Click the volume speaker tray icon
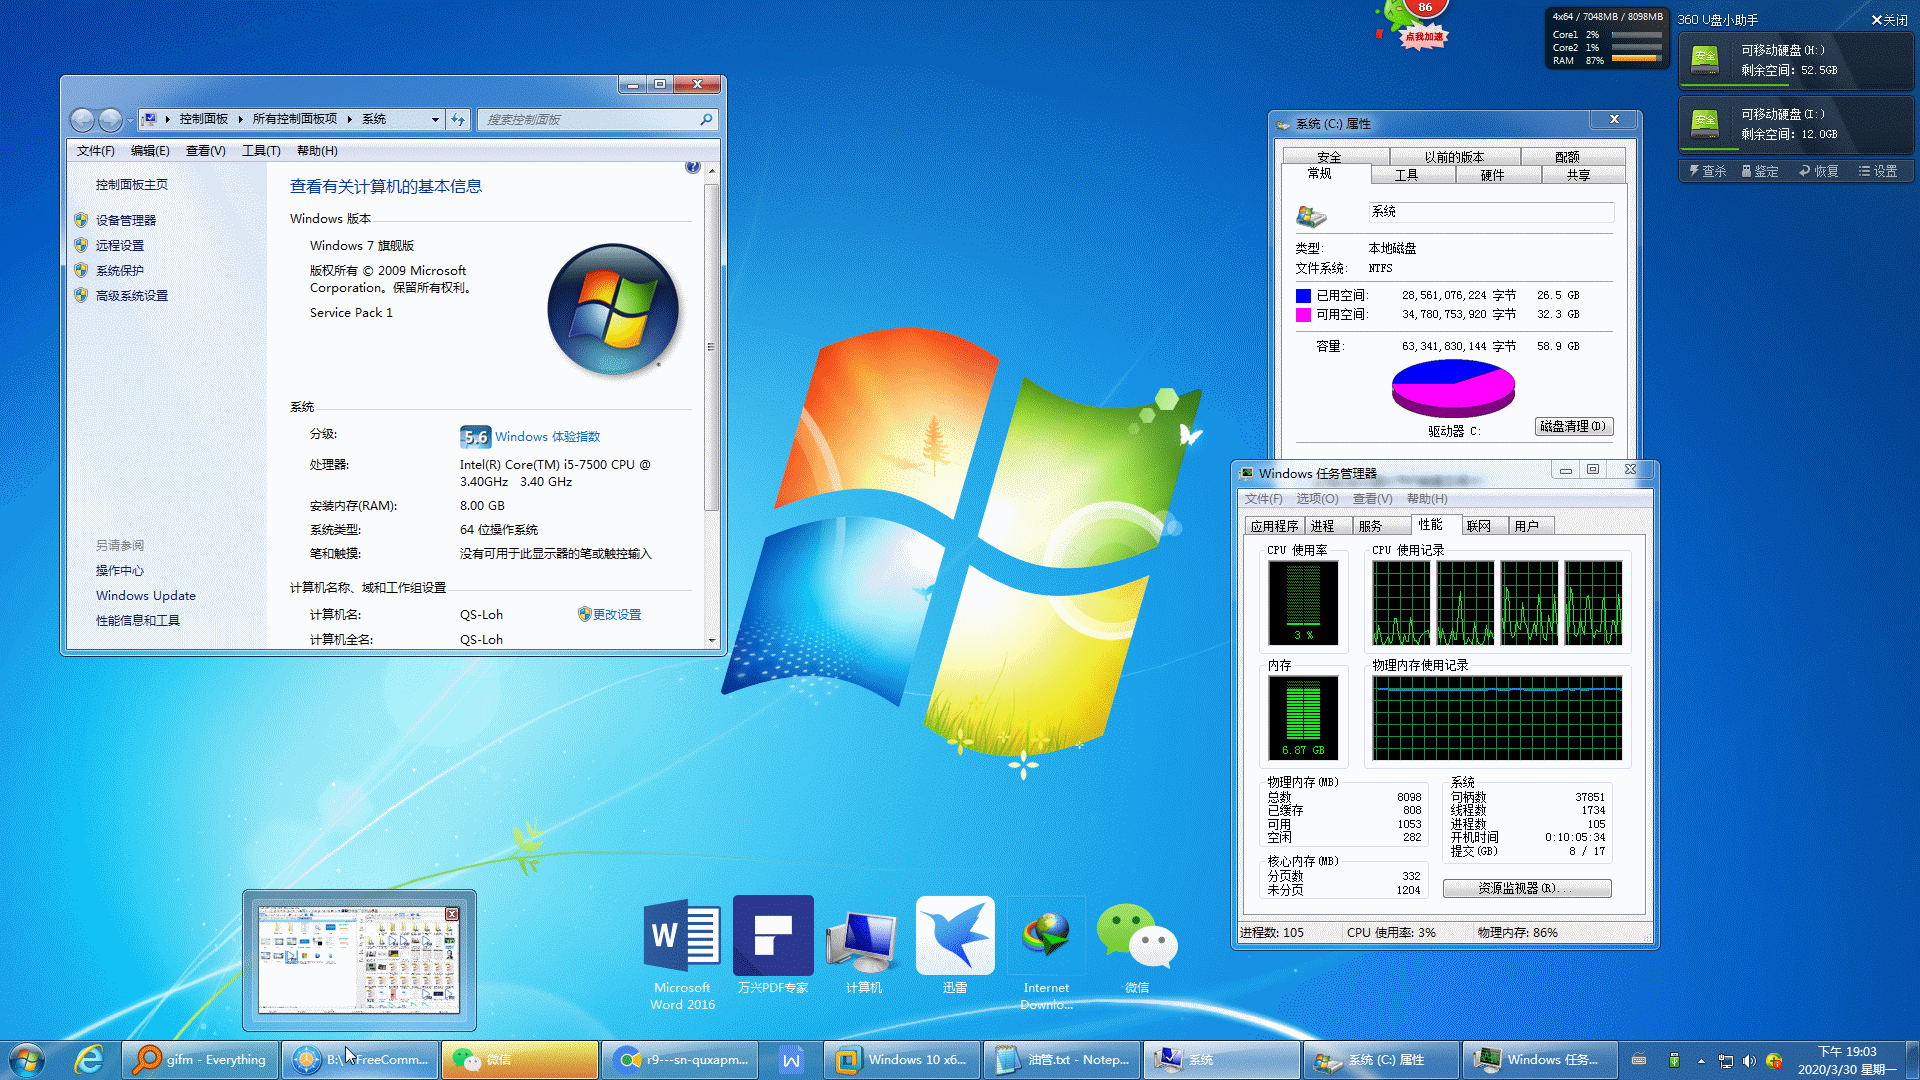 pyautogui.click(x=1749, y=1061)
